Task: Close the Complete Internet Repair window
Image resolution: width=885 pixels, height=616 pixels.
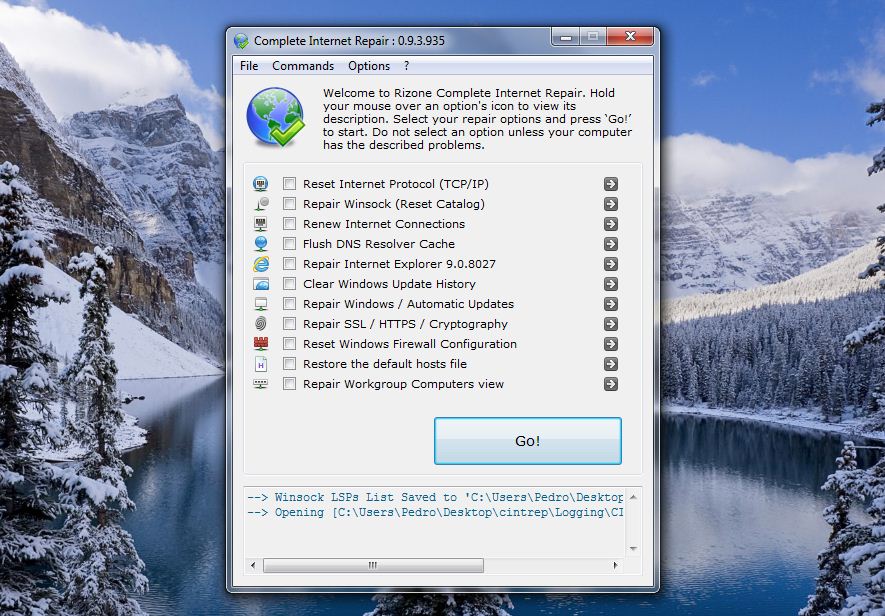Action: (x=630, y=37)
